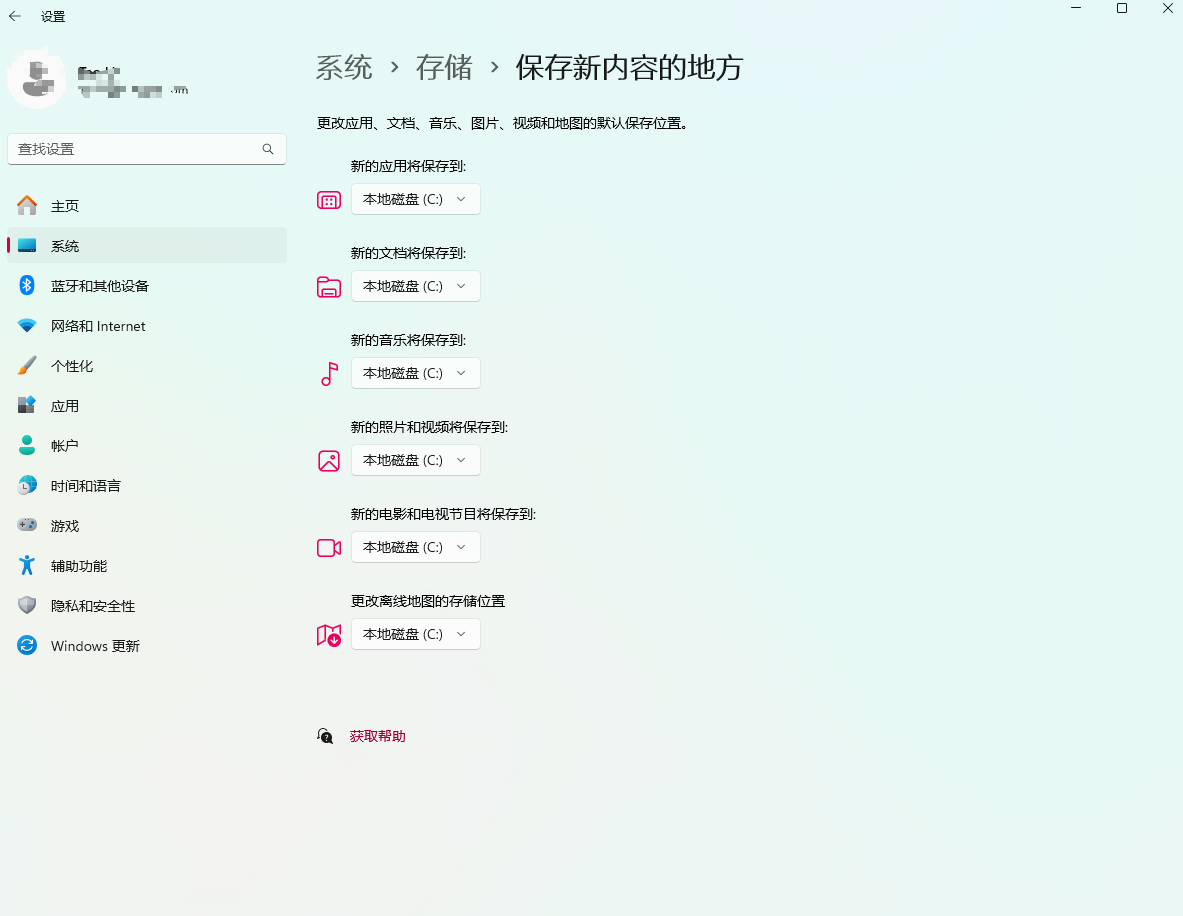Go to 帐户 settings page
Screen dimensions: 1183x916
tap(147, 445)
